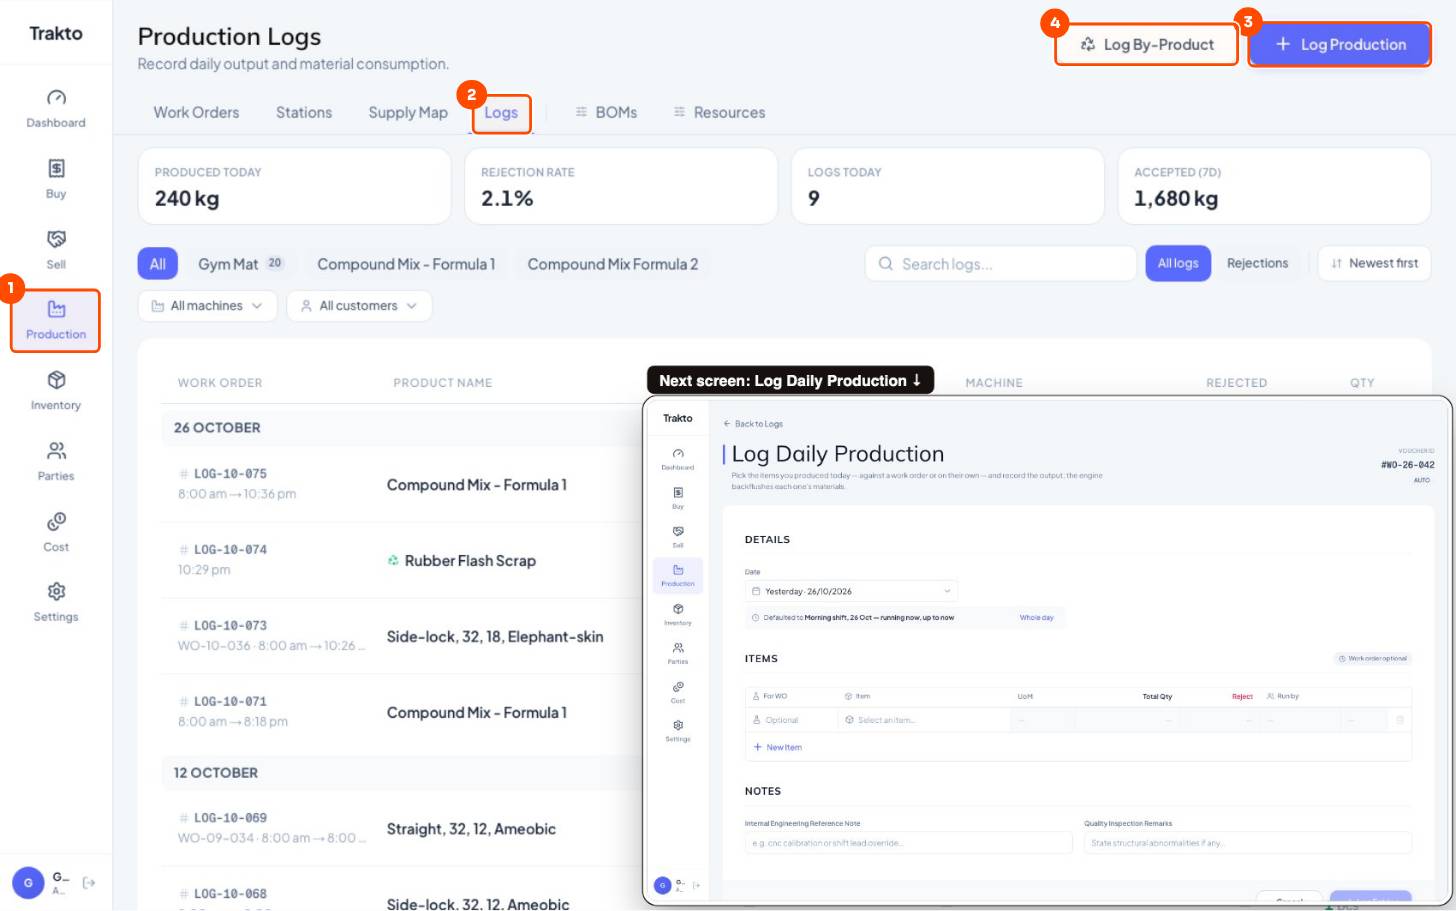Viewport: 1456px width, 911px height.
Task: Click the Buy icon in the Log Daily Production preview
Action: 678,493
